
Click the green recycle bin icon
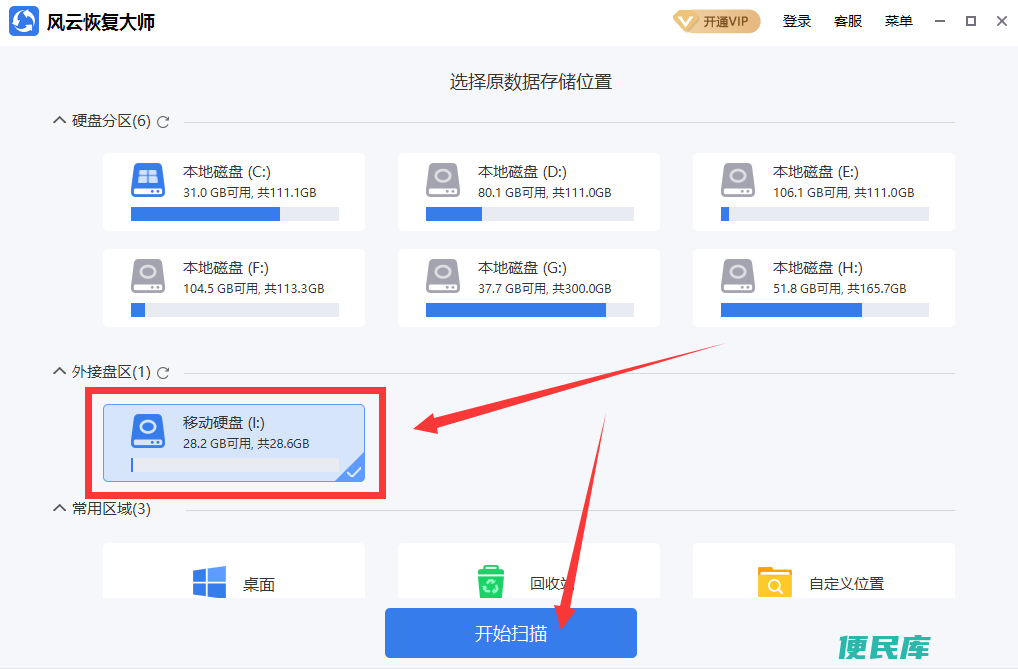(x=491, y=581)
